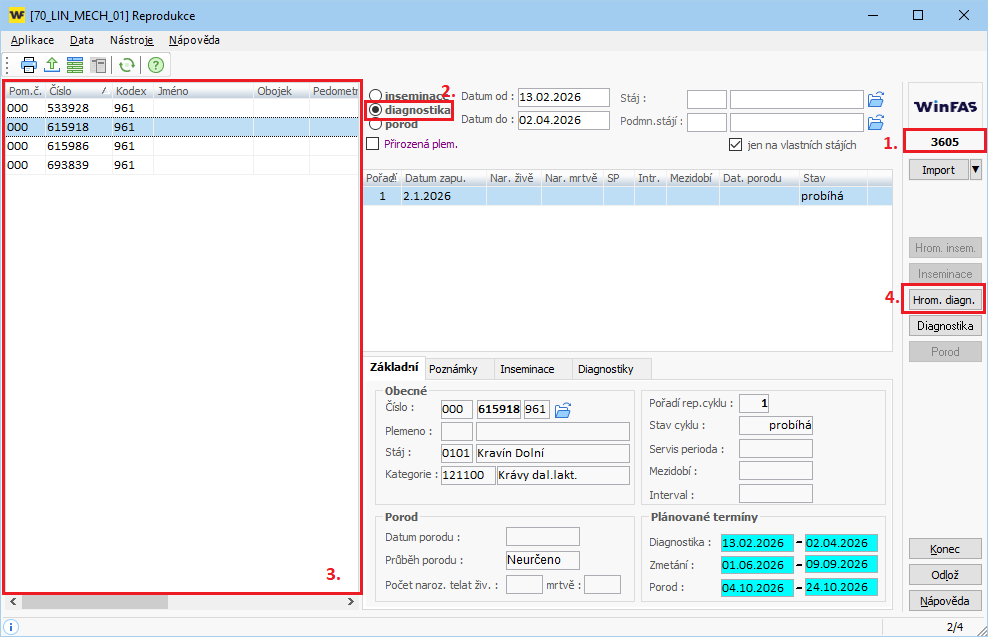Image resolution: width=988 pixels, height=637 pixels.
Task: Click the export upload arrow icon
Action: click(x=52, y=65)
